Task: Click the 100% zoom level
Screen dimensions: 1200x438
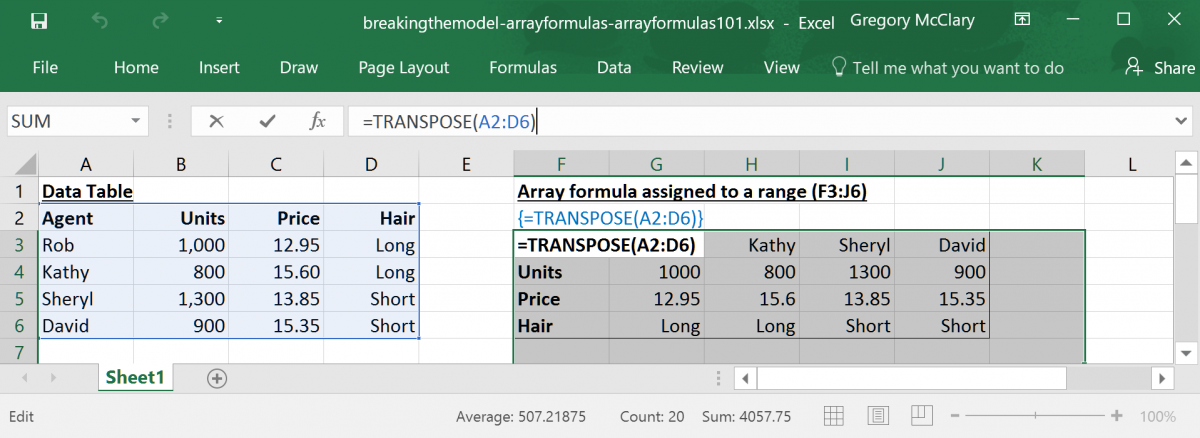Action: 1157,416
